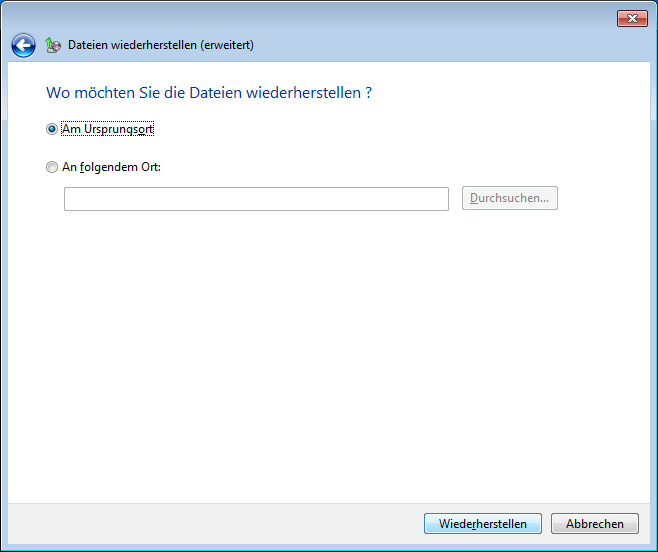Click the gap between 'Wiederherstellen' and 'Abbrechen'

pos(546,523)
